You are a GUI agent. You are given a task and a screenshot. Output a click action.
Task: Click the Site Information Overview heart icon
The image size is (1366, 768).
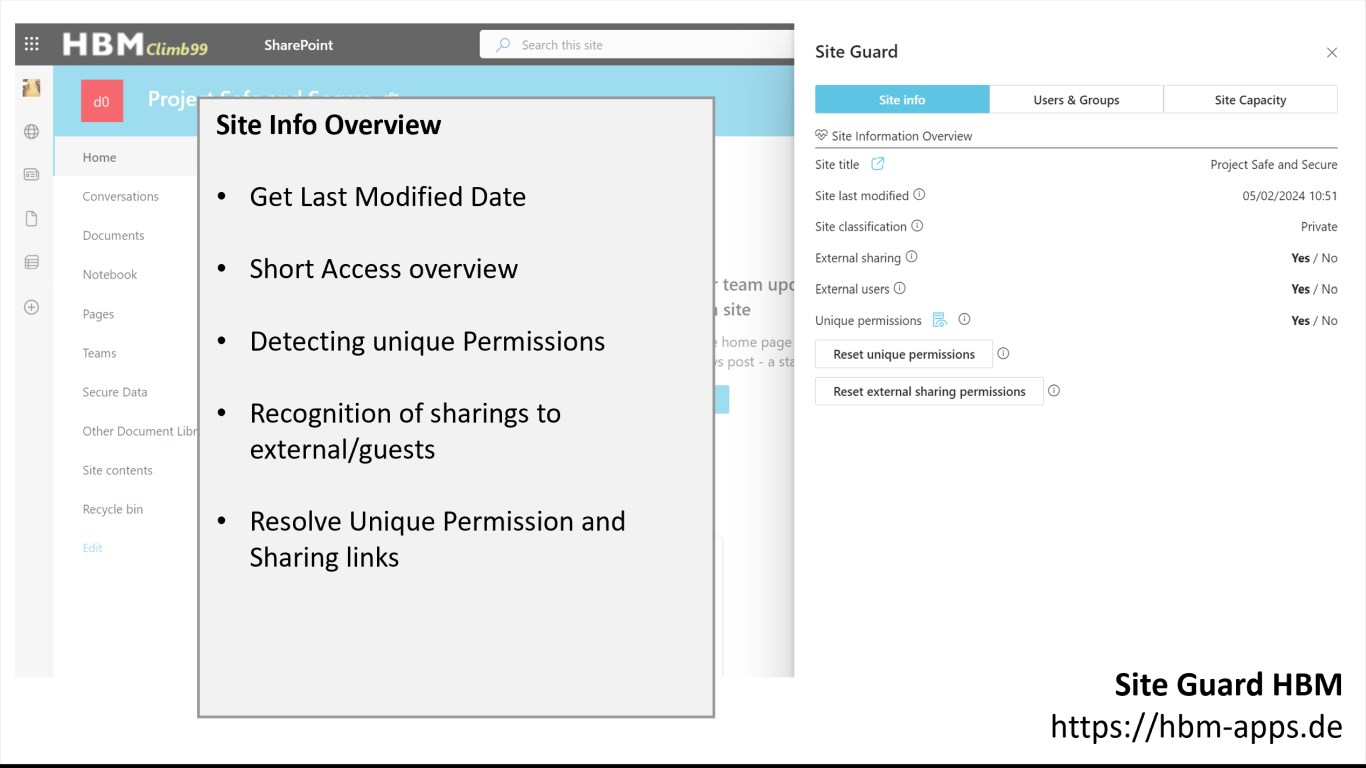click(822, 135)
